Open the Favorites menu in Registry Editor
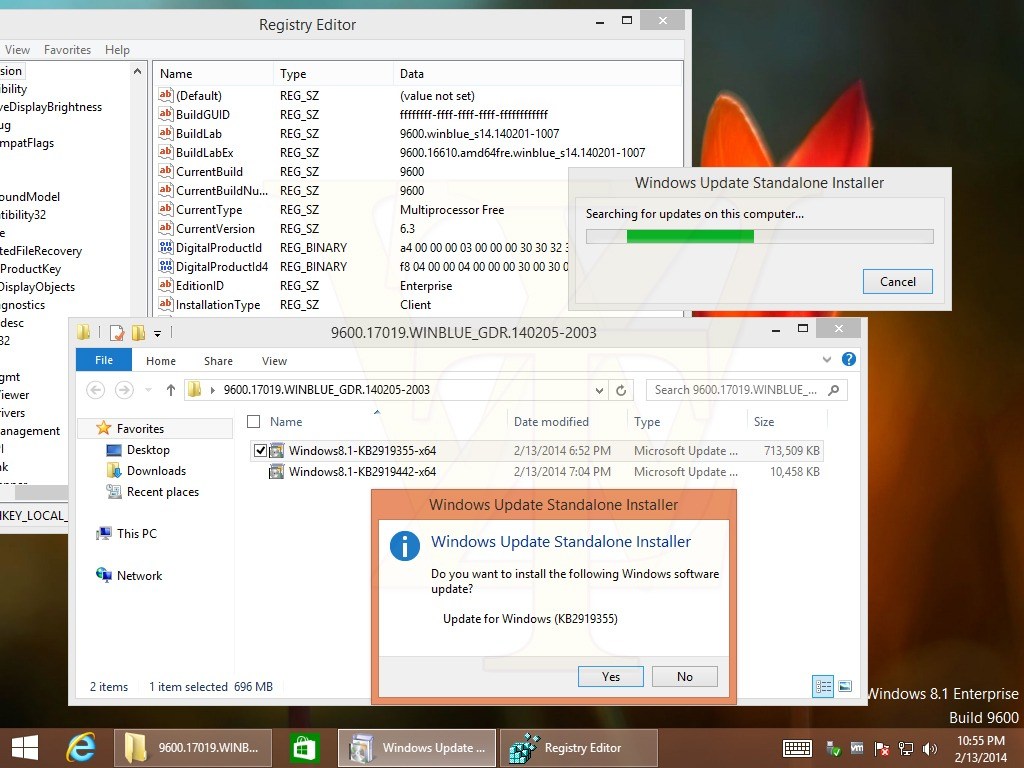The width and height of the screenshot is (1024, 768). click(68, 50)
